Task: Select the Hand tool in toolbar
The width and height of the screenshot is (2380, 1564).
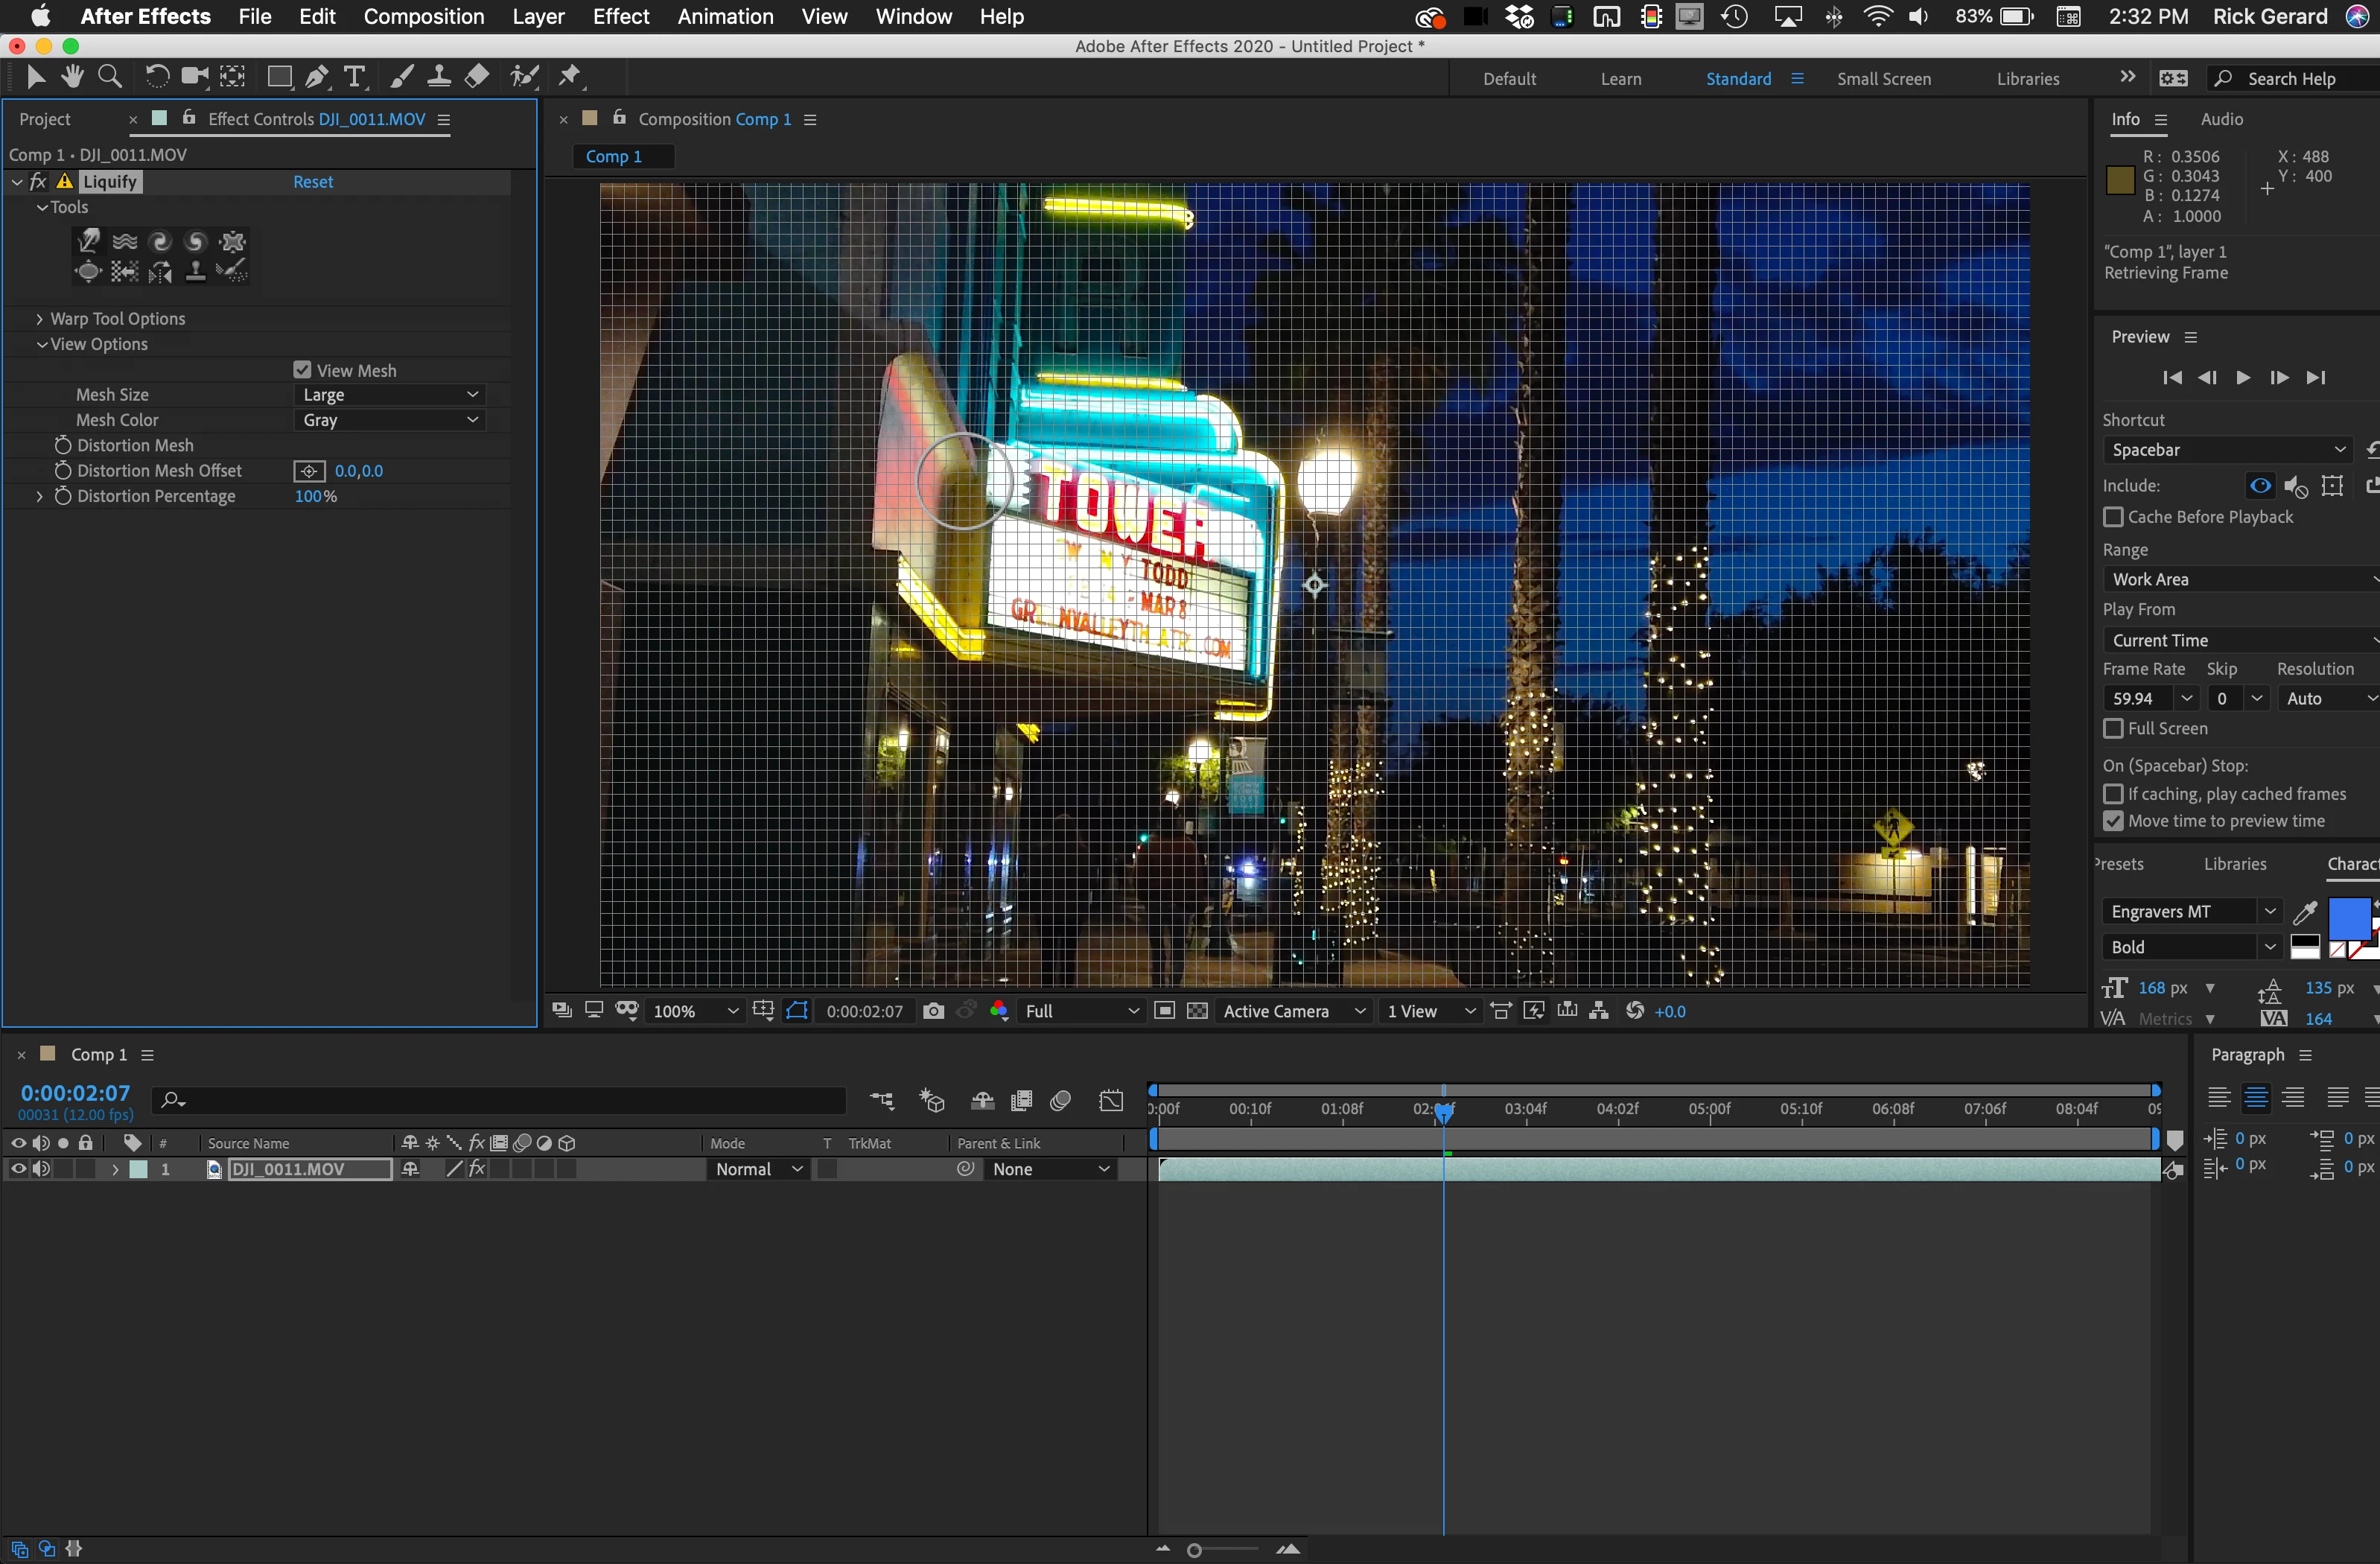Action: click(72, 76)
